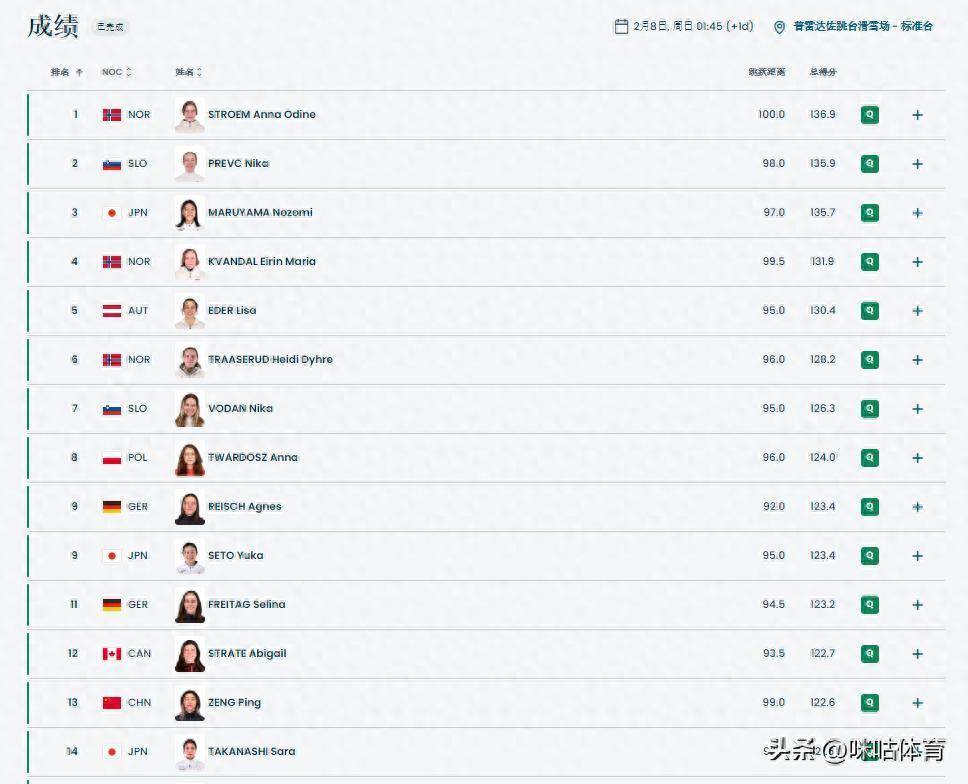Screen dimensions: 968x784
Task: Click Q qualification badge for EDER Lisa
Action: [x=870, y=311]
